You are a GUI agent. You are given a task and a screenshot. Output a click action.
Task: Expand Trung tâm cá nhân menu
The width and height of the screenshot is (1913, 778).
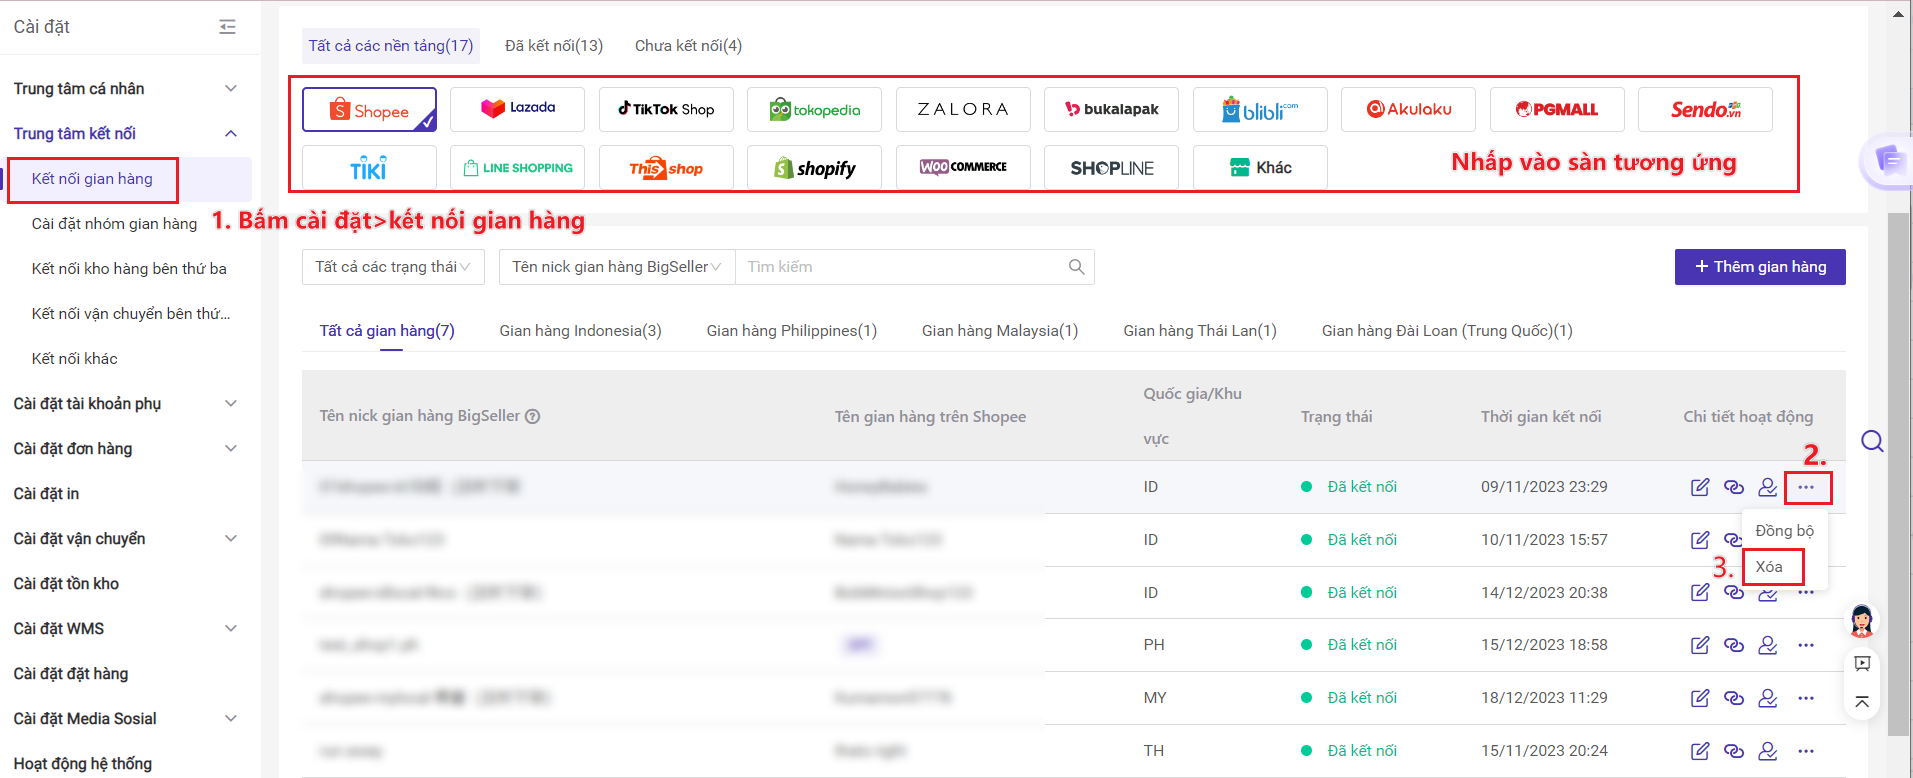point(231,88)
